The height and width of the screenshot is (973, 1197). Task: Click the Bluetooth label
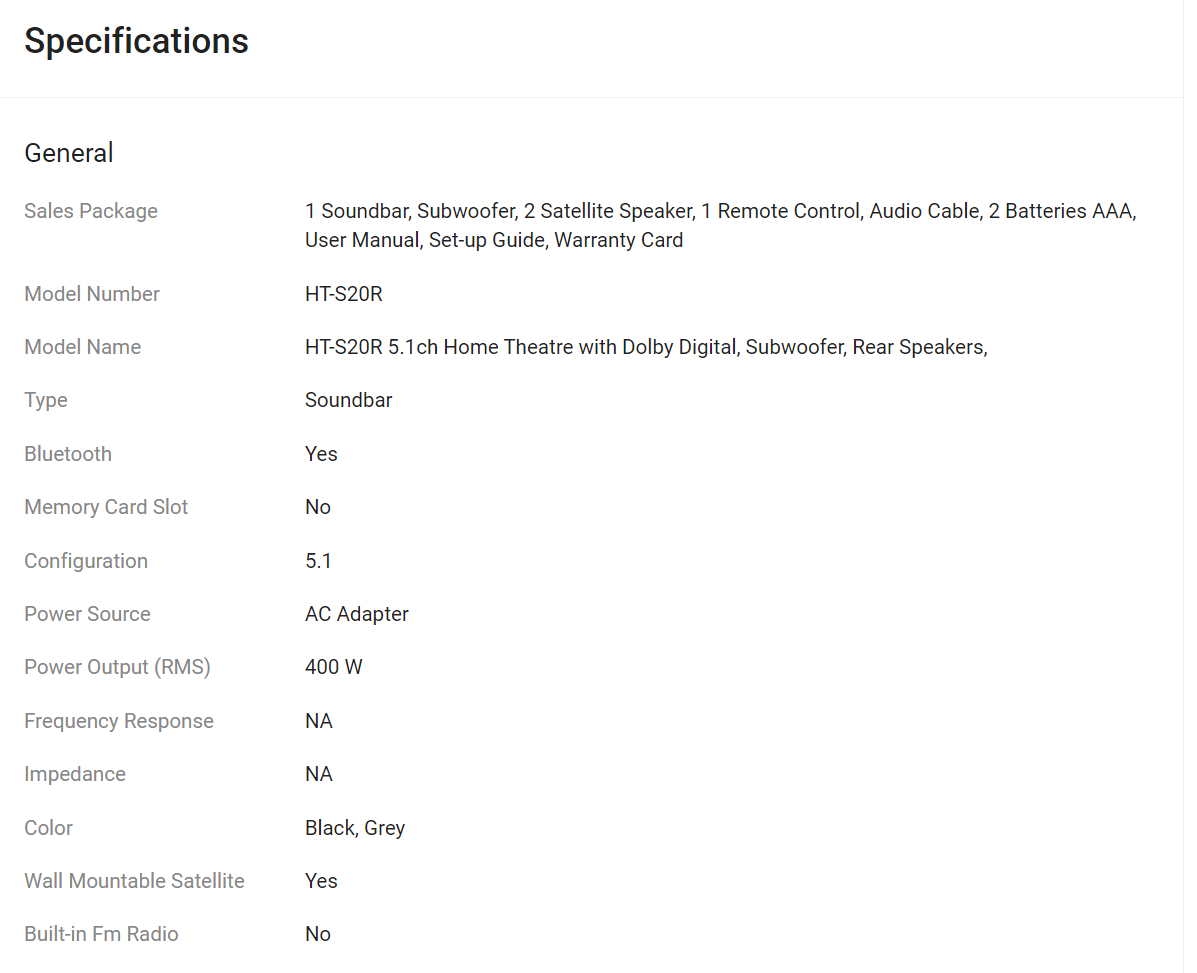tap(68, 453)
